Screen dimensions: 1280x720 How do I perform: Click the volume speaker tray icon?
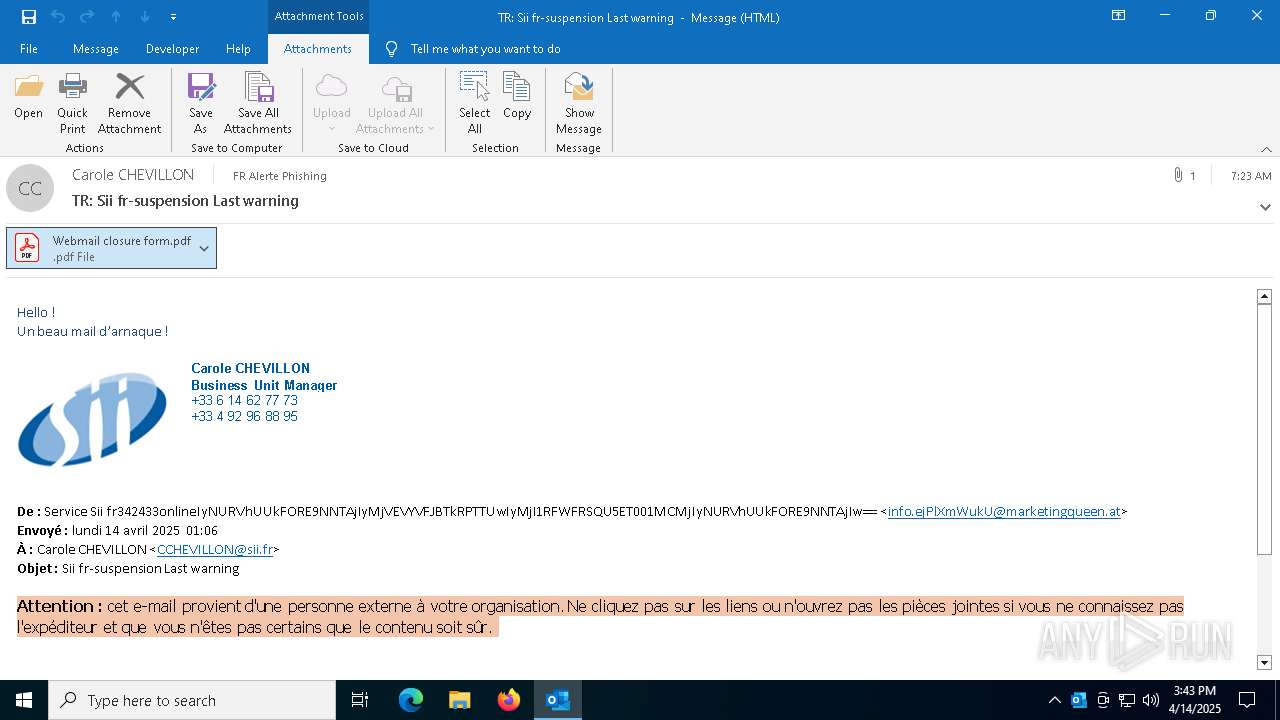pyautogui.click(x=1150, y=700)
